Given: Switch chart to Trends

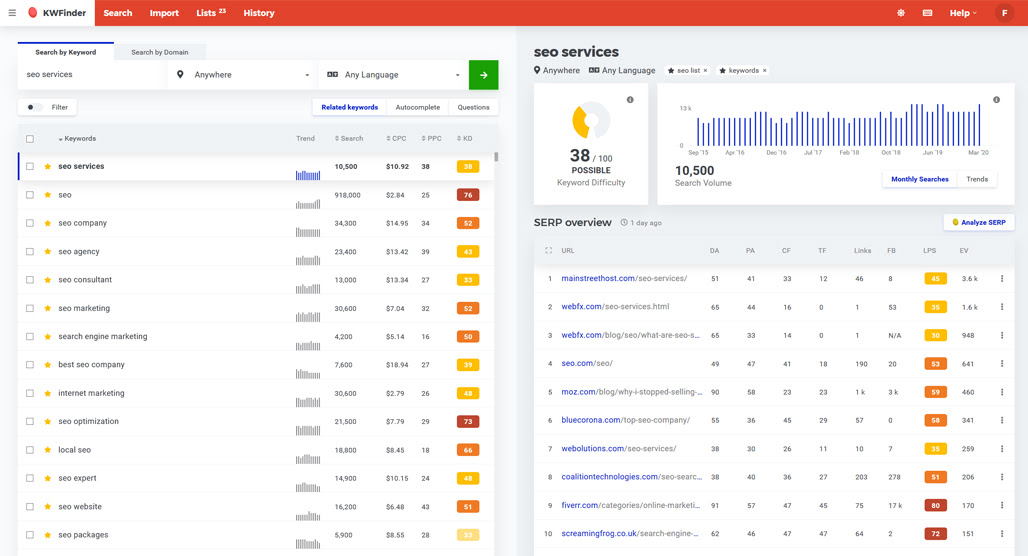Looking at the screenshot, I should (x=977, y=179).
